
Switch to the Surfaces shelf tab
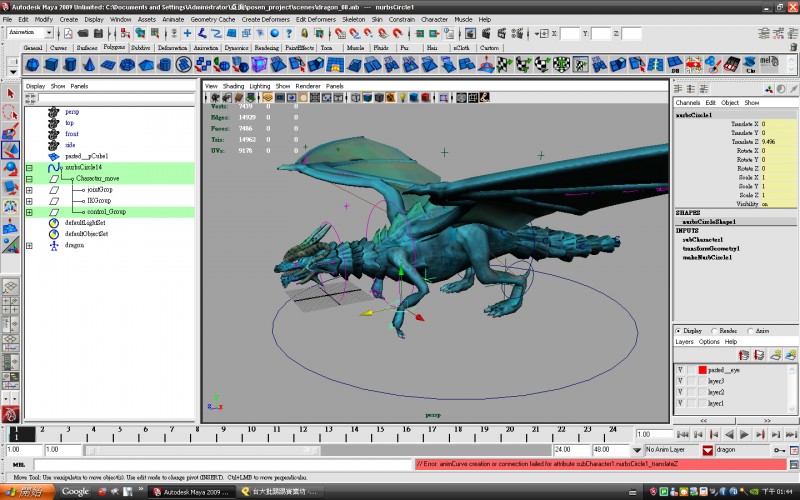click(x=86, y=47)
